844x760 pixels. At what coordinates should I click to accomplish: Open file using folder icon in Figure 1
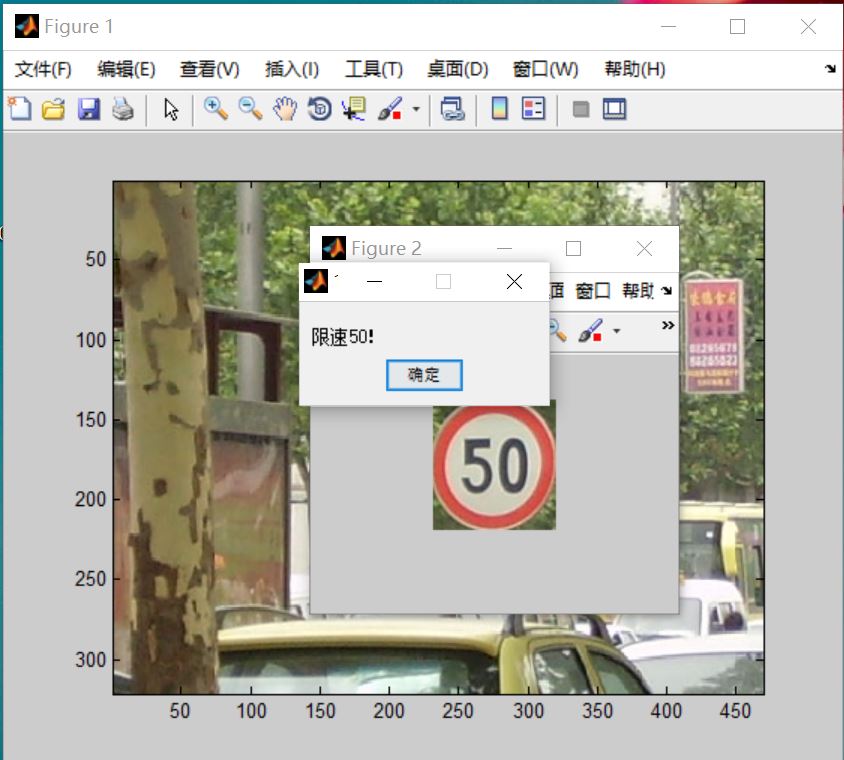(x=54, y=109)
